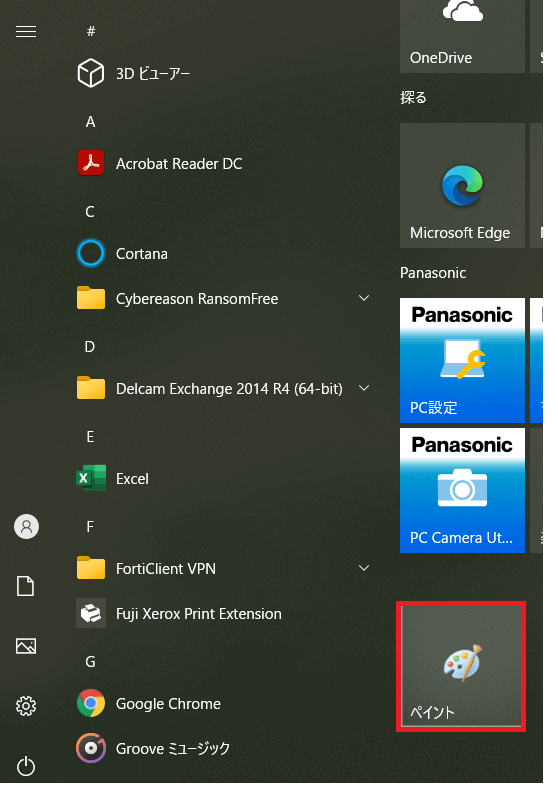Click the ペイント tile
This screenshot has width=558, height=793.
coord(461,667)
